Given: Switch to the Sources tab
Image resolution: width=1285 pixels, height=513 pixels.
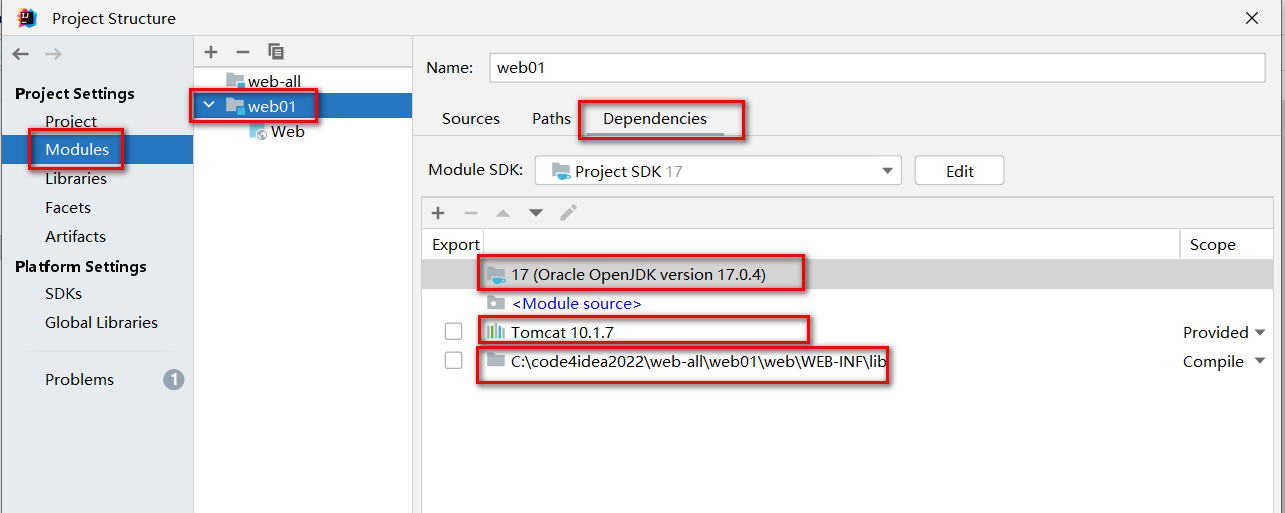Looking at the screenshot, I should pyautogui.click(x=470, y=119).
